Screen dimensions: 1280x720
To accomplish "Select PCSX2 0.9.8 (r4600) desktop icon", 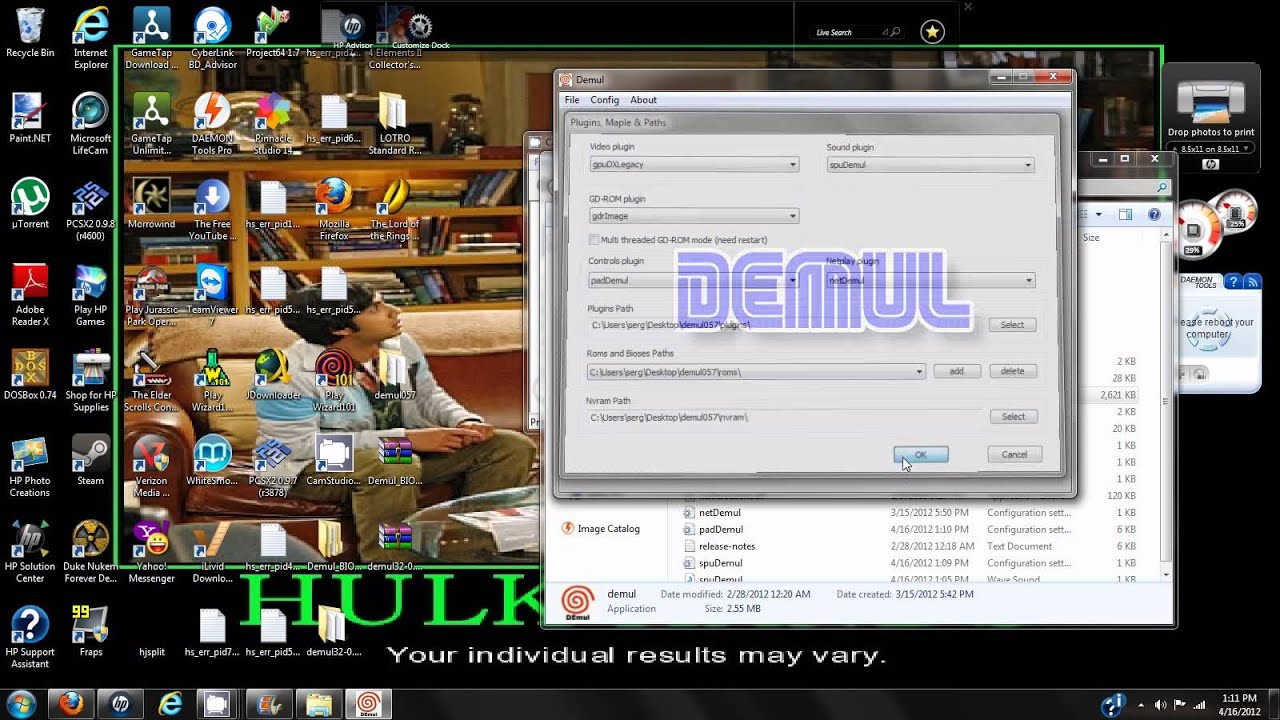I will [90, 211].
